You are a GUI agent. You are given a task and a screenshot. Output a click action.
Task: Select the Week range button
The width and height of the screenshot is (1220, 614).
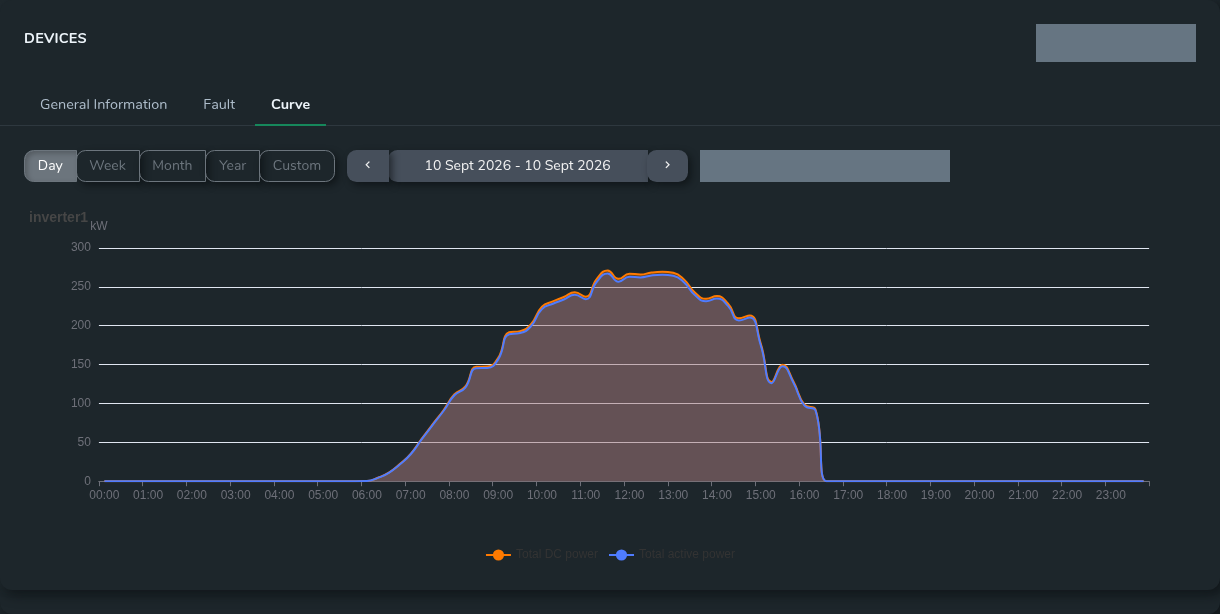click(108, 166)
